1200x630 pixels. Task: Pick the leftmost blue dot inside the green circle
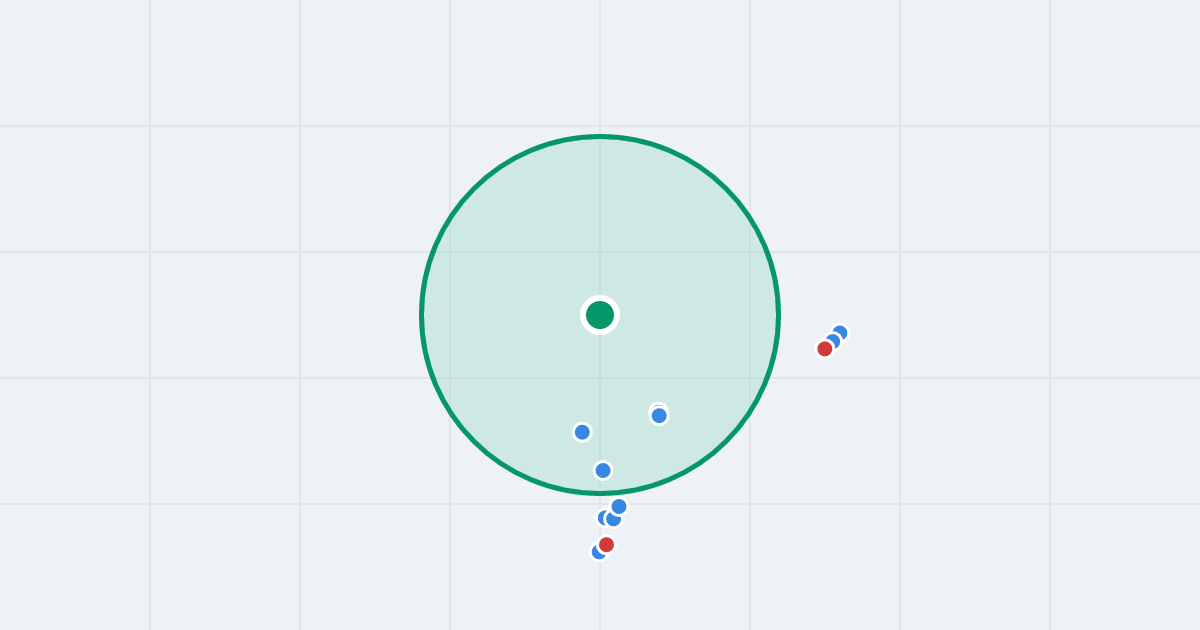pos(582,432)
